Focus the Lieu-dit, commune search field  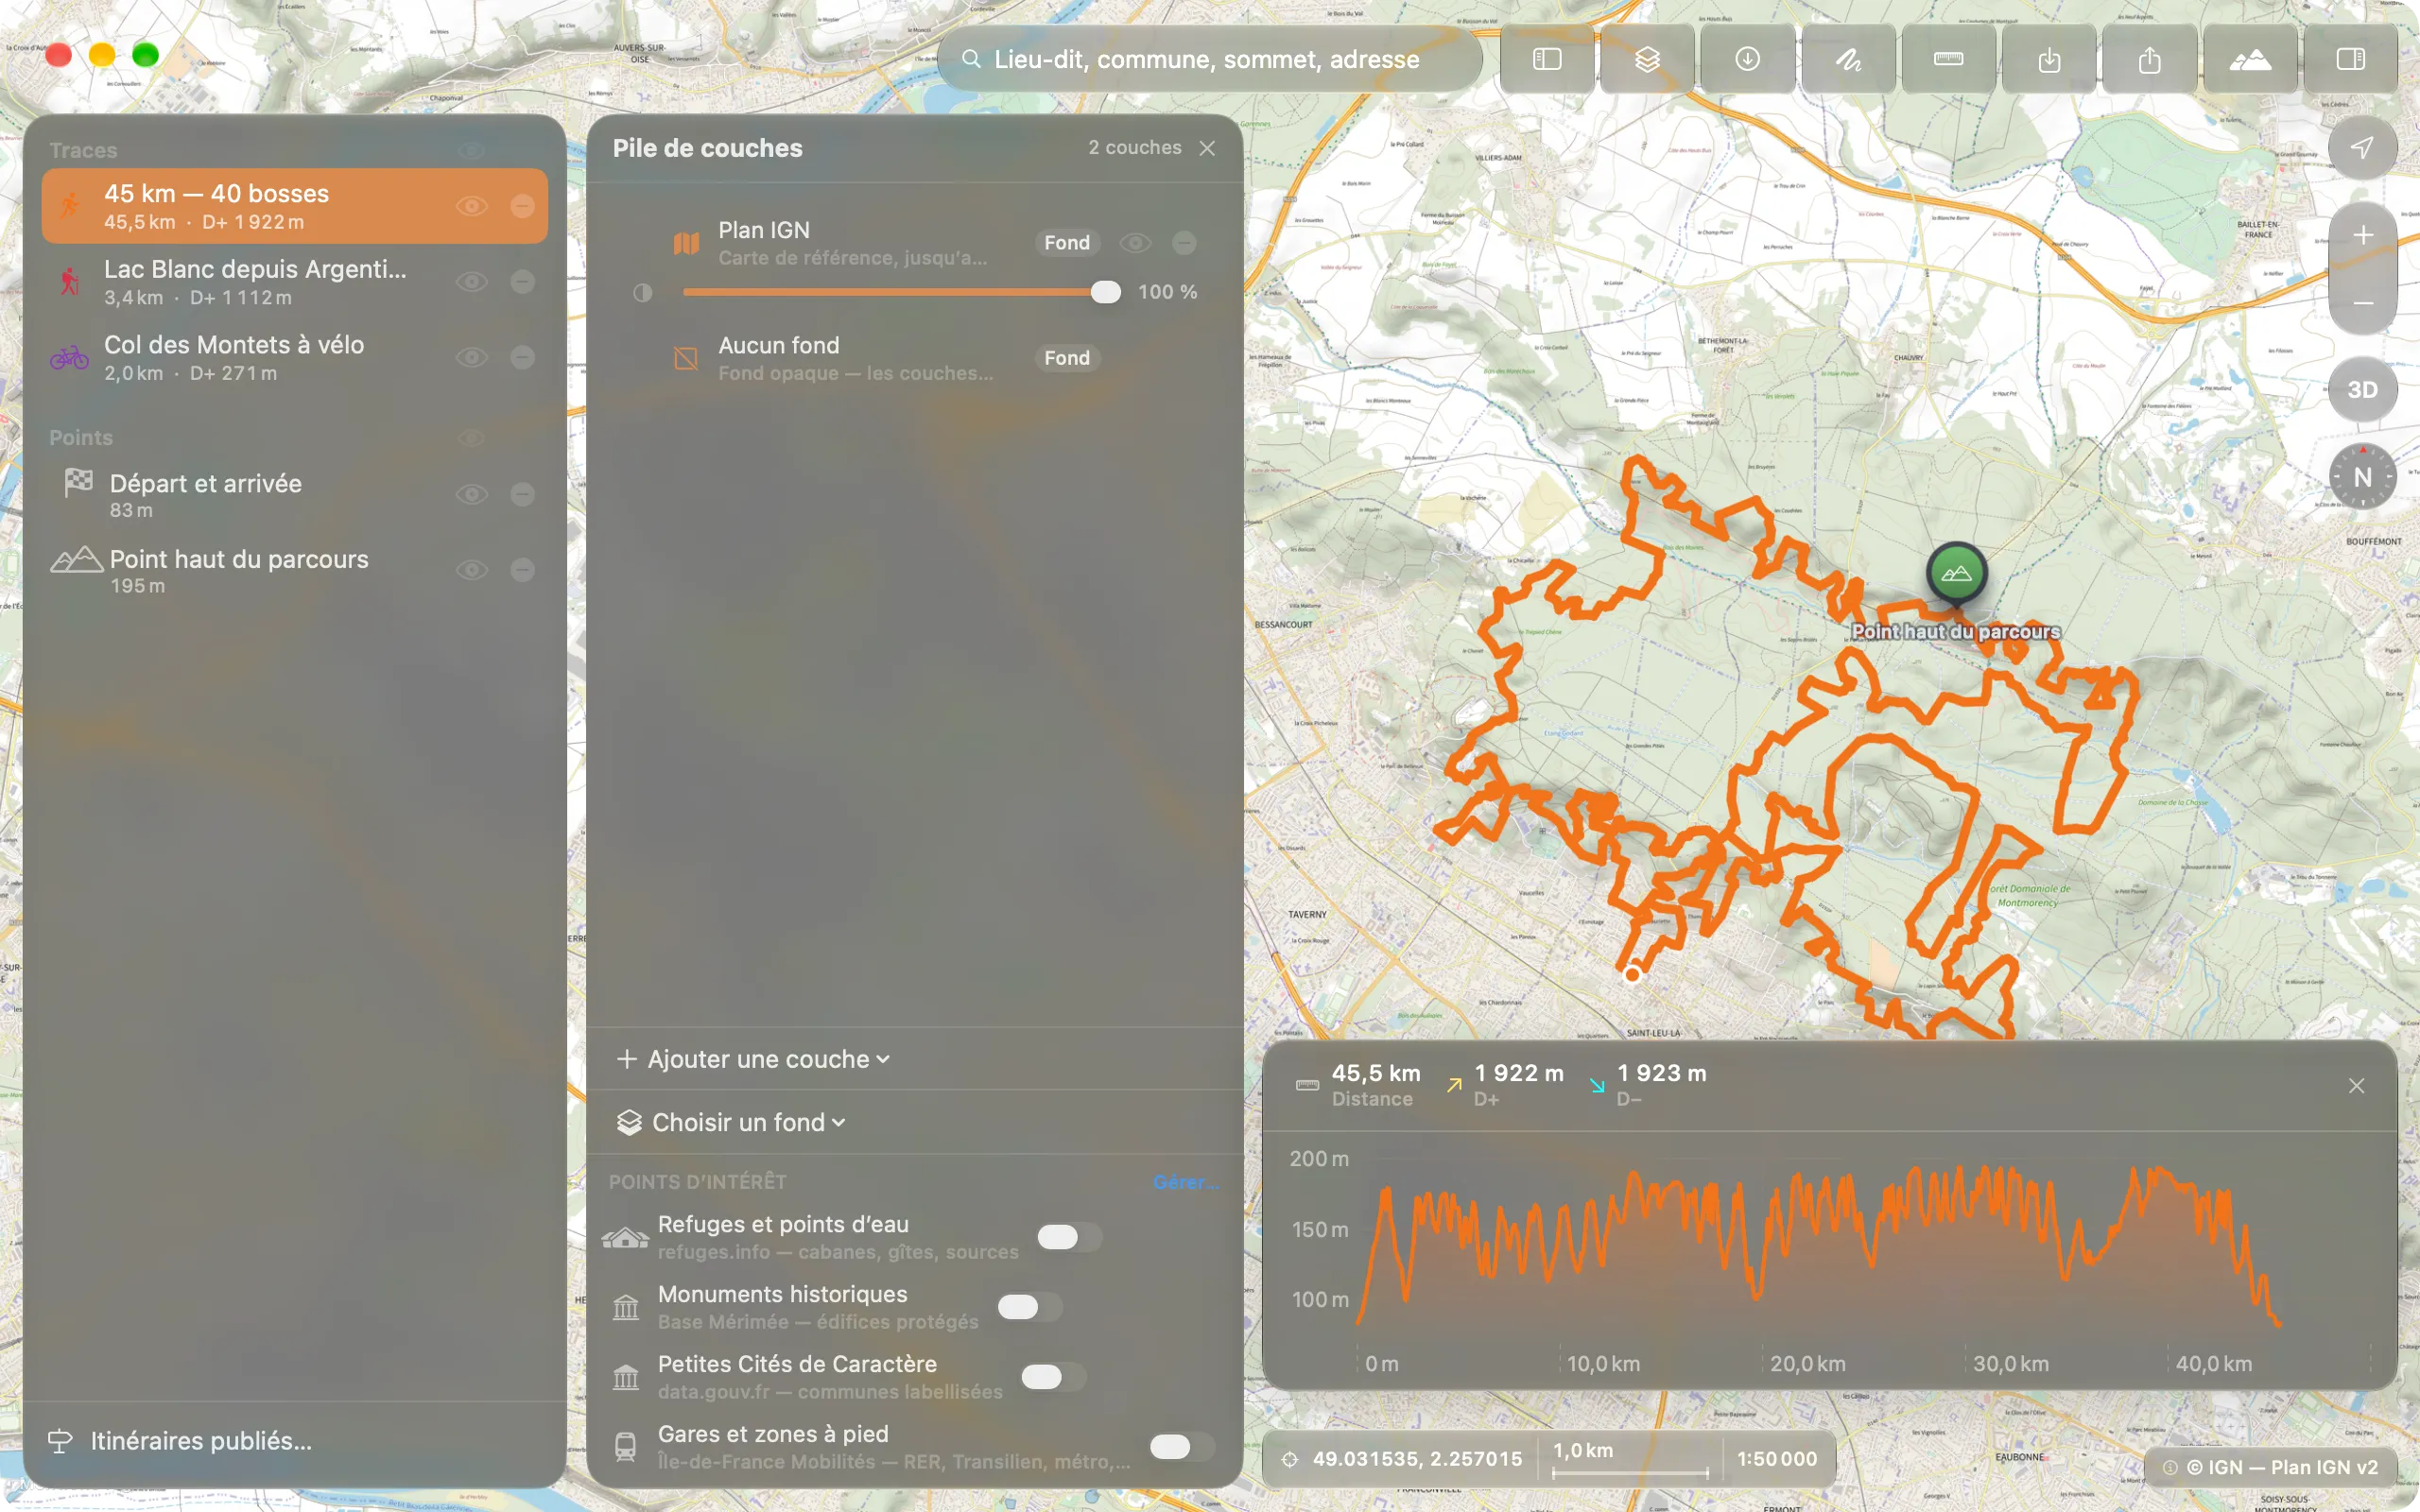pos(1210,60)
